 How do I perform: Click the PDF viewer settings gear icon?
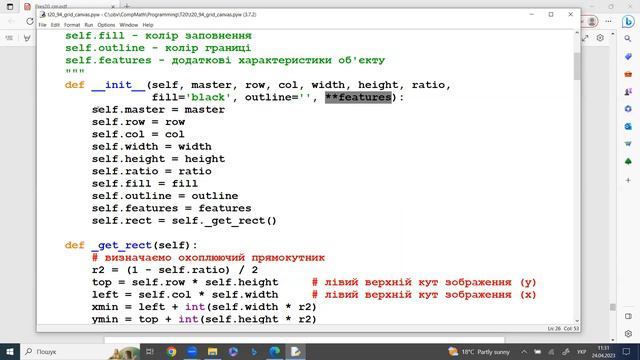click(600, 38)
